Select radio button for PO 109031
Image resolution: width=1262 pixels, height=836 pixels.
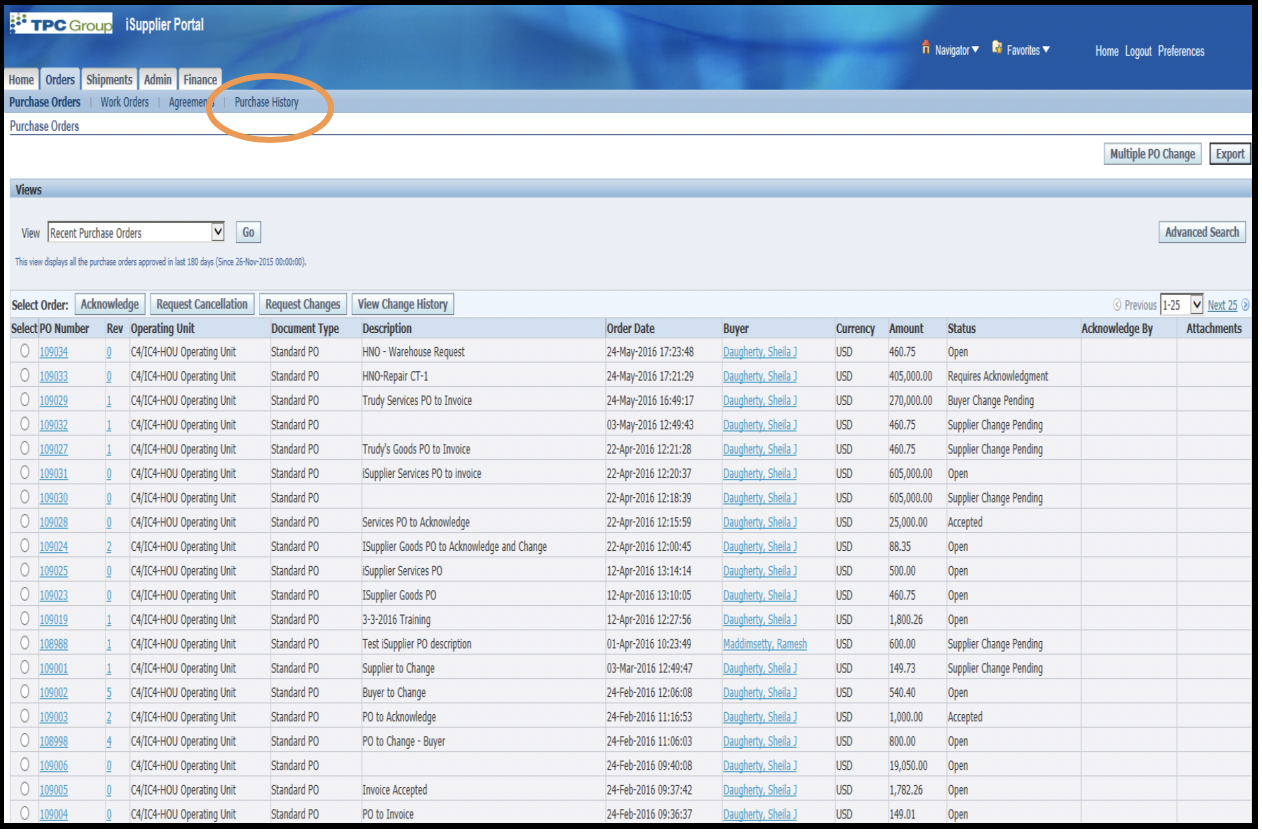click(x=24, y=472)
